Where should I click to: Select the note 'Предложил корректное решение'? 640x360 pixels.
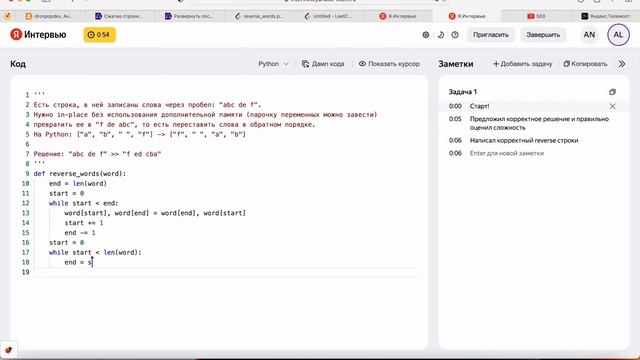[x=539, y=123]
